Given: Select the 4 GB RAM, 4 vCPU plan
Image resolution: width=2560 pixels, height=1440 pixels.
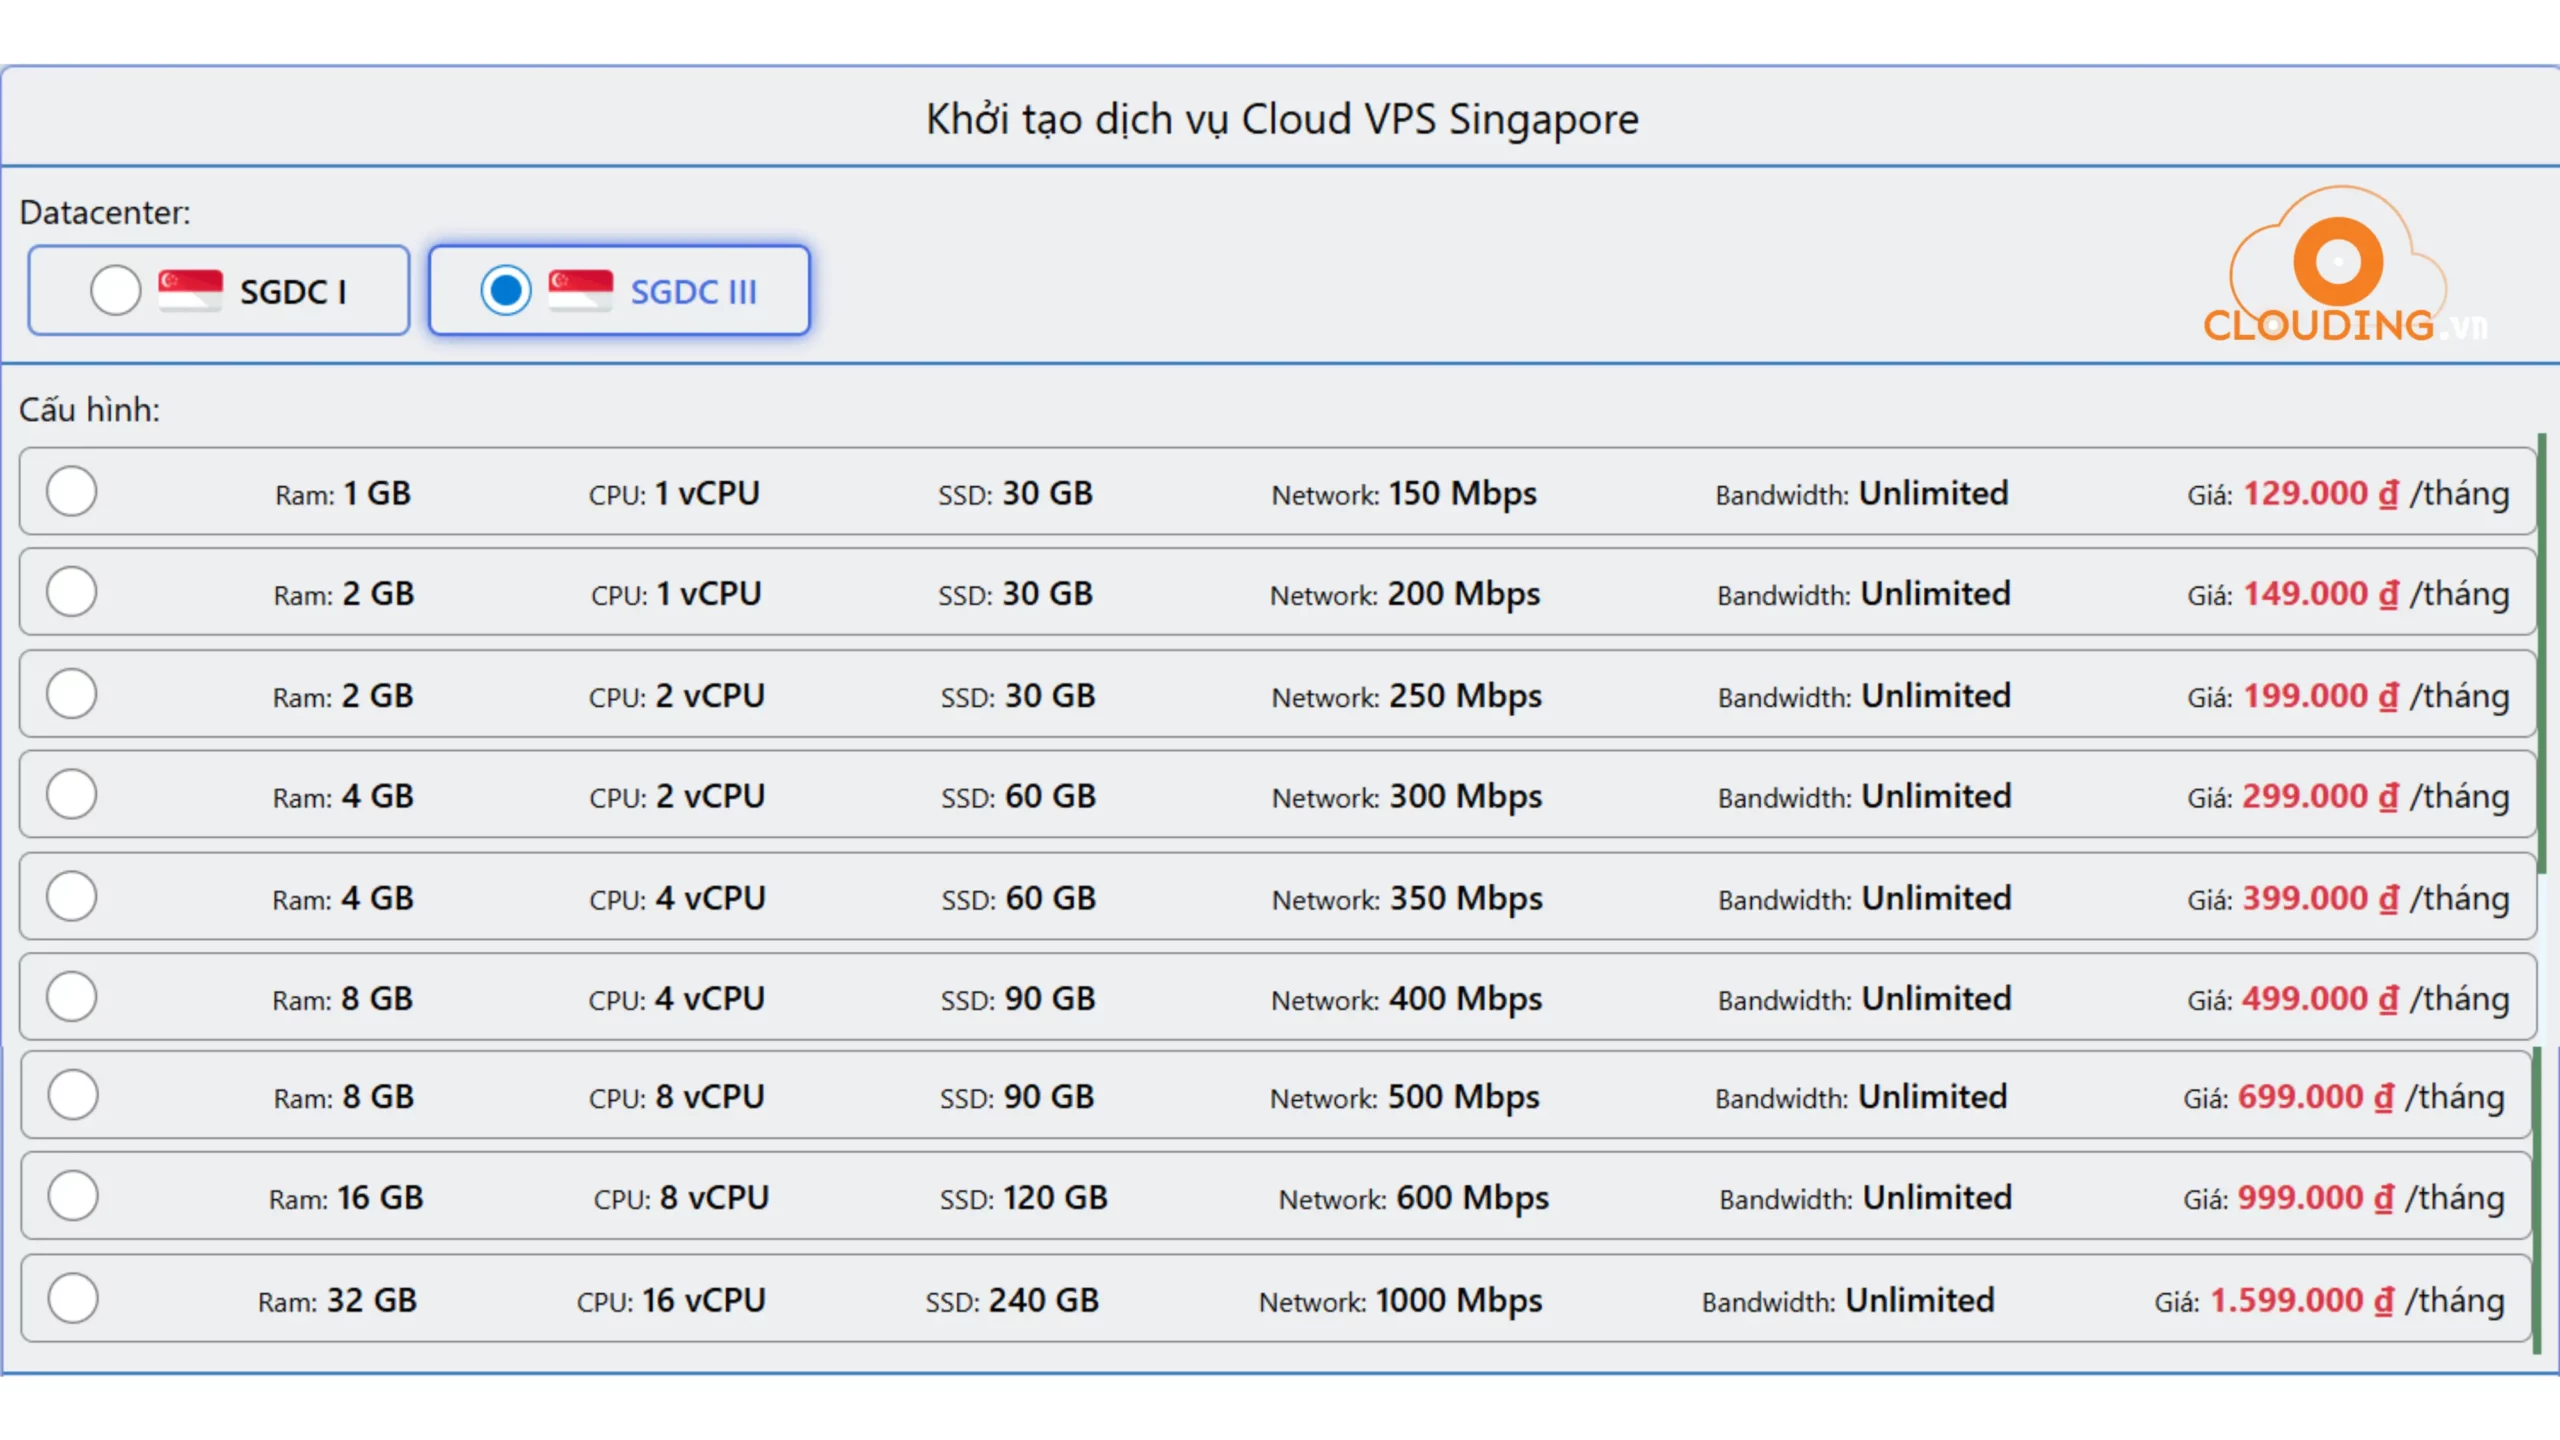Looking at the screenshot, I should (x=71, y=896).
